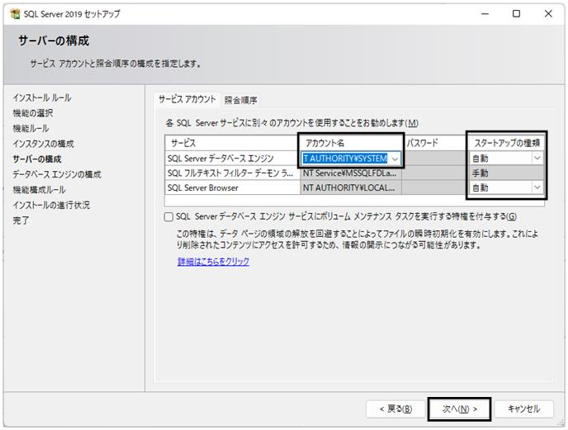Minimize the SQL Server 2019 setup window

coord(485,14)
